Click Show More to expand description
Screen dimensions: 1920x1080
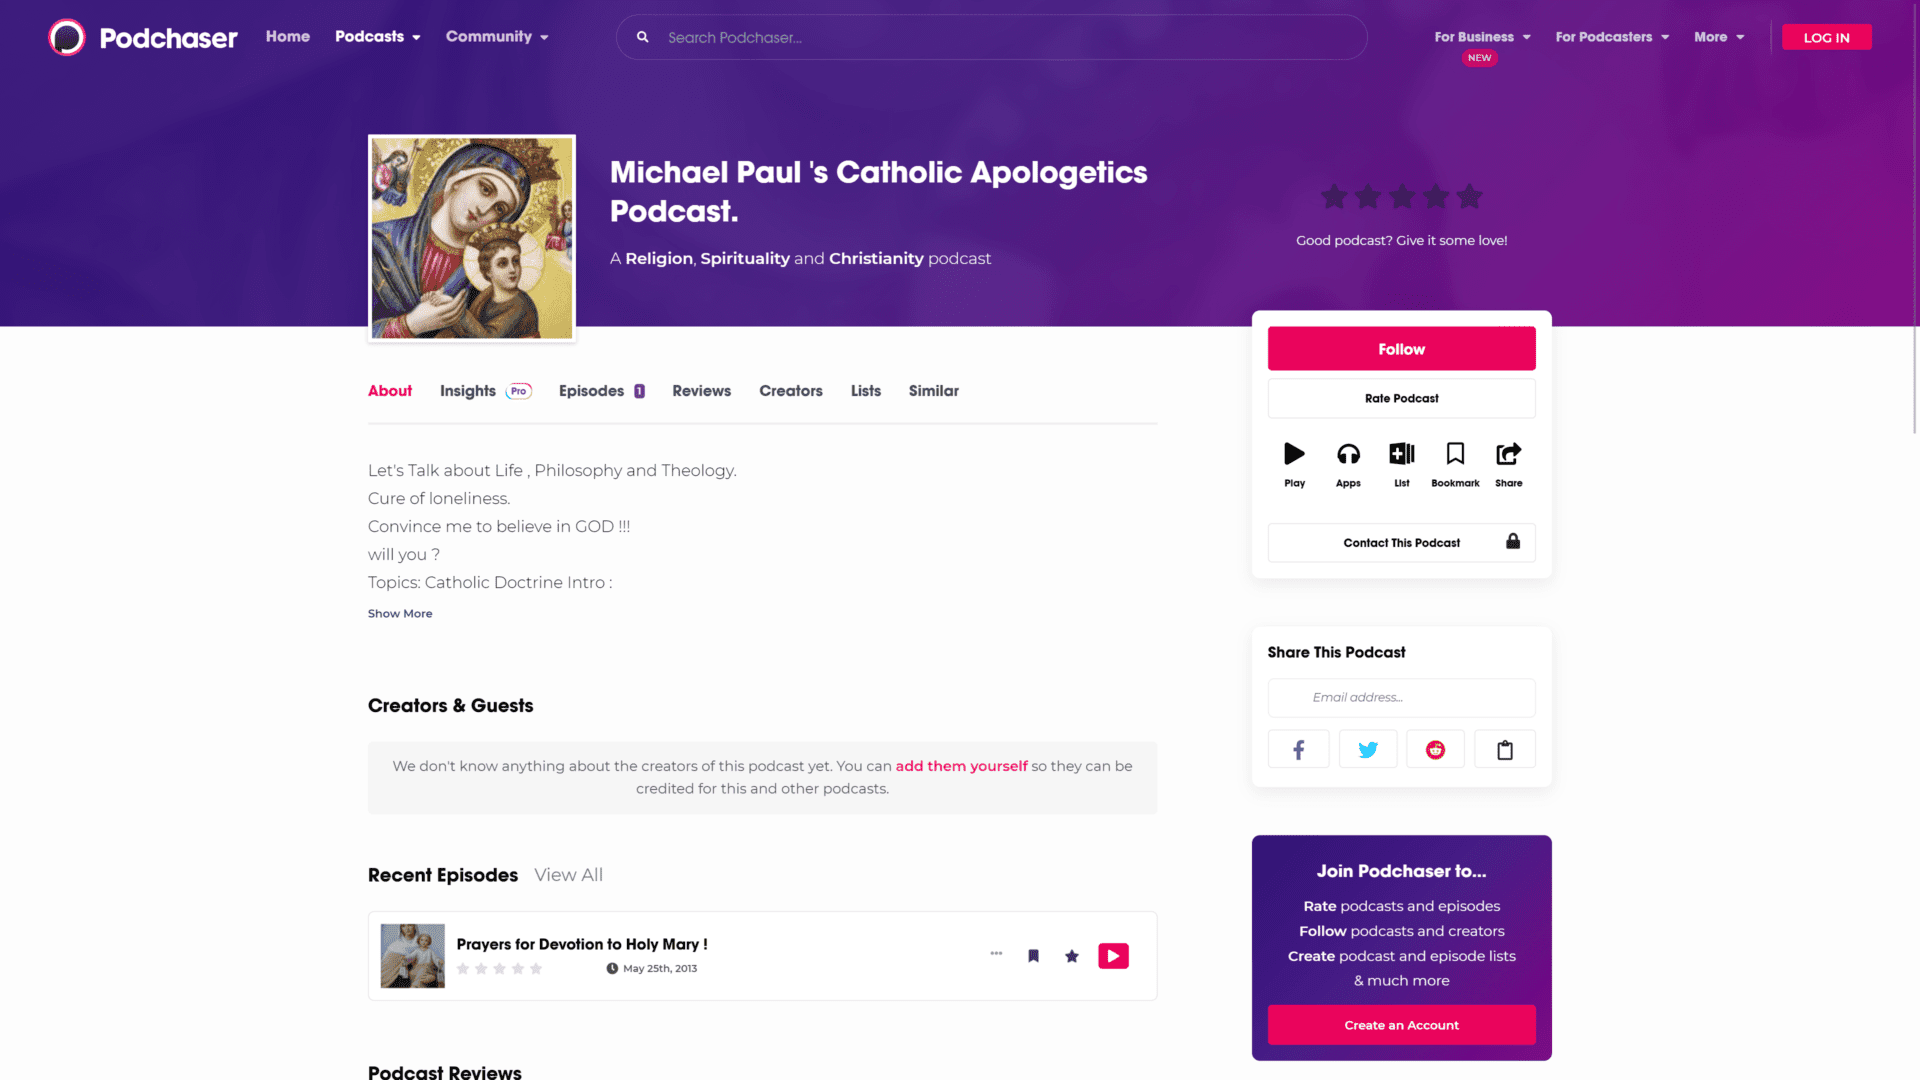point(400,613)
